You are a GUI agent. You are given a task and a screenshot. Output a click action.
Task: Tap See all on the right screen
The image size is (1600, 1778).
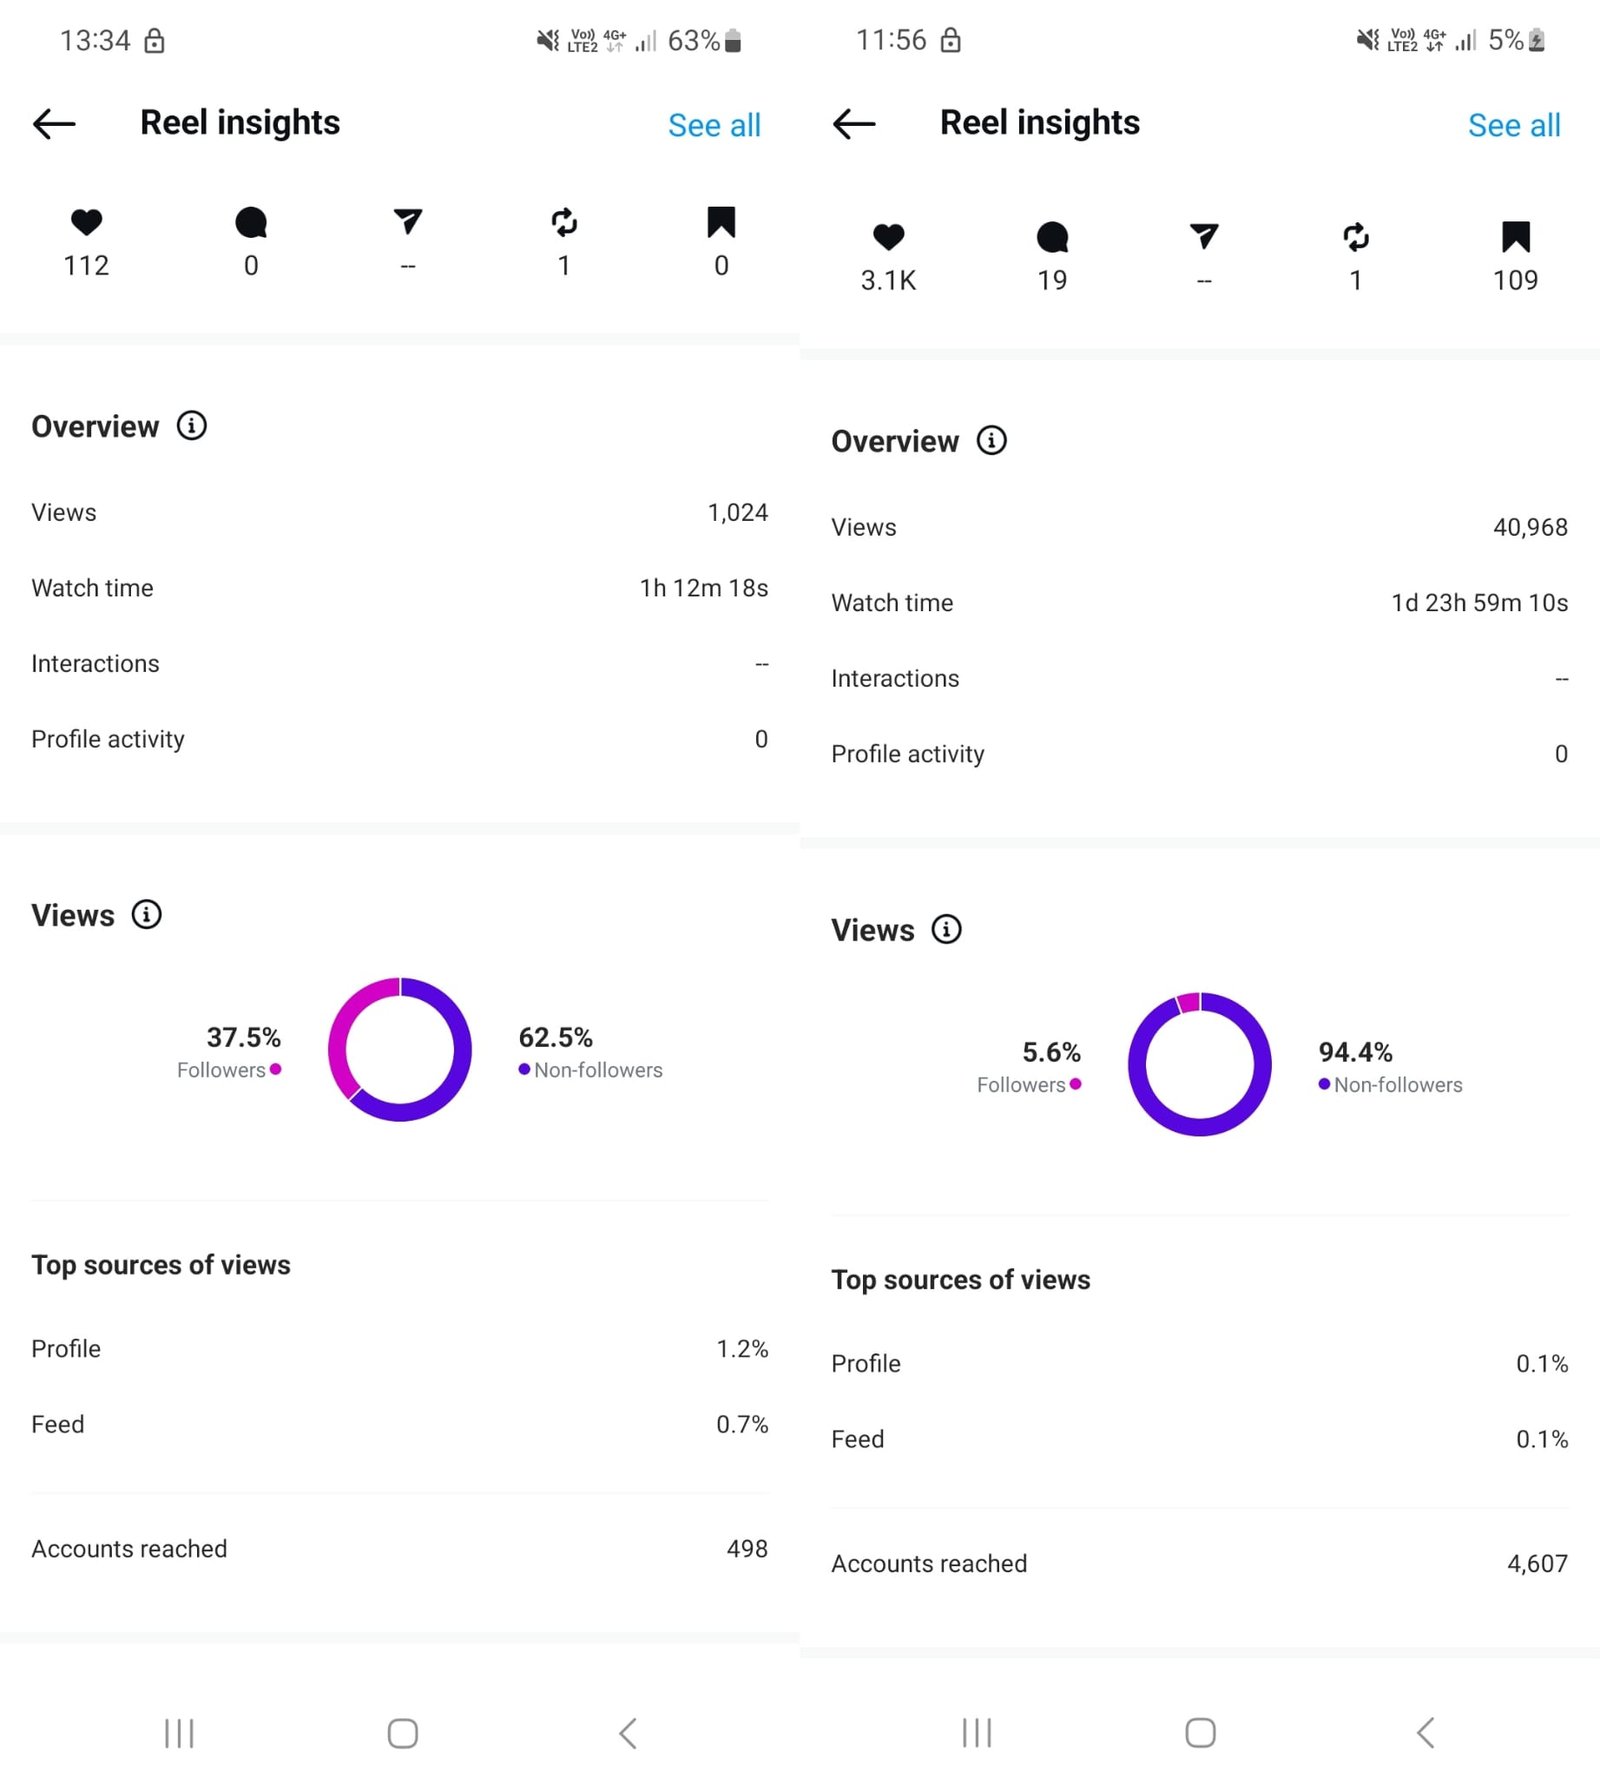point(1514,125)
